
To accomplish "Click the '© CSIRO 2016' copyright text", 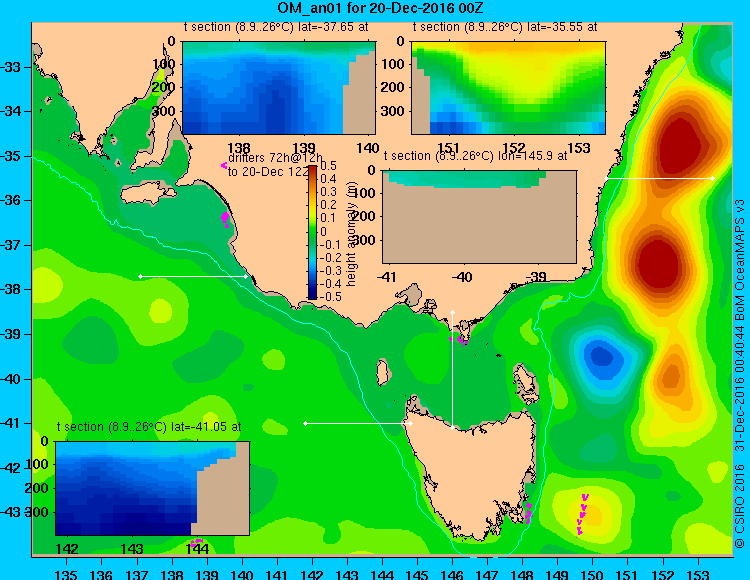I will pos(740,505).
